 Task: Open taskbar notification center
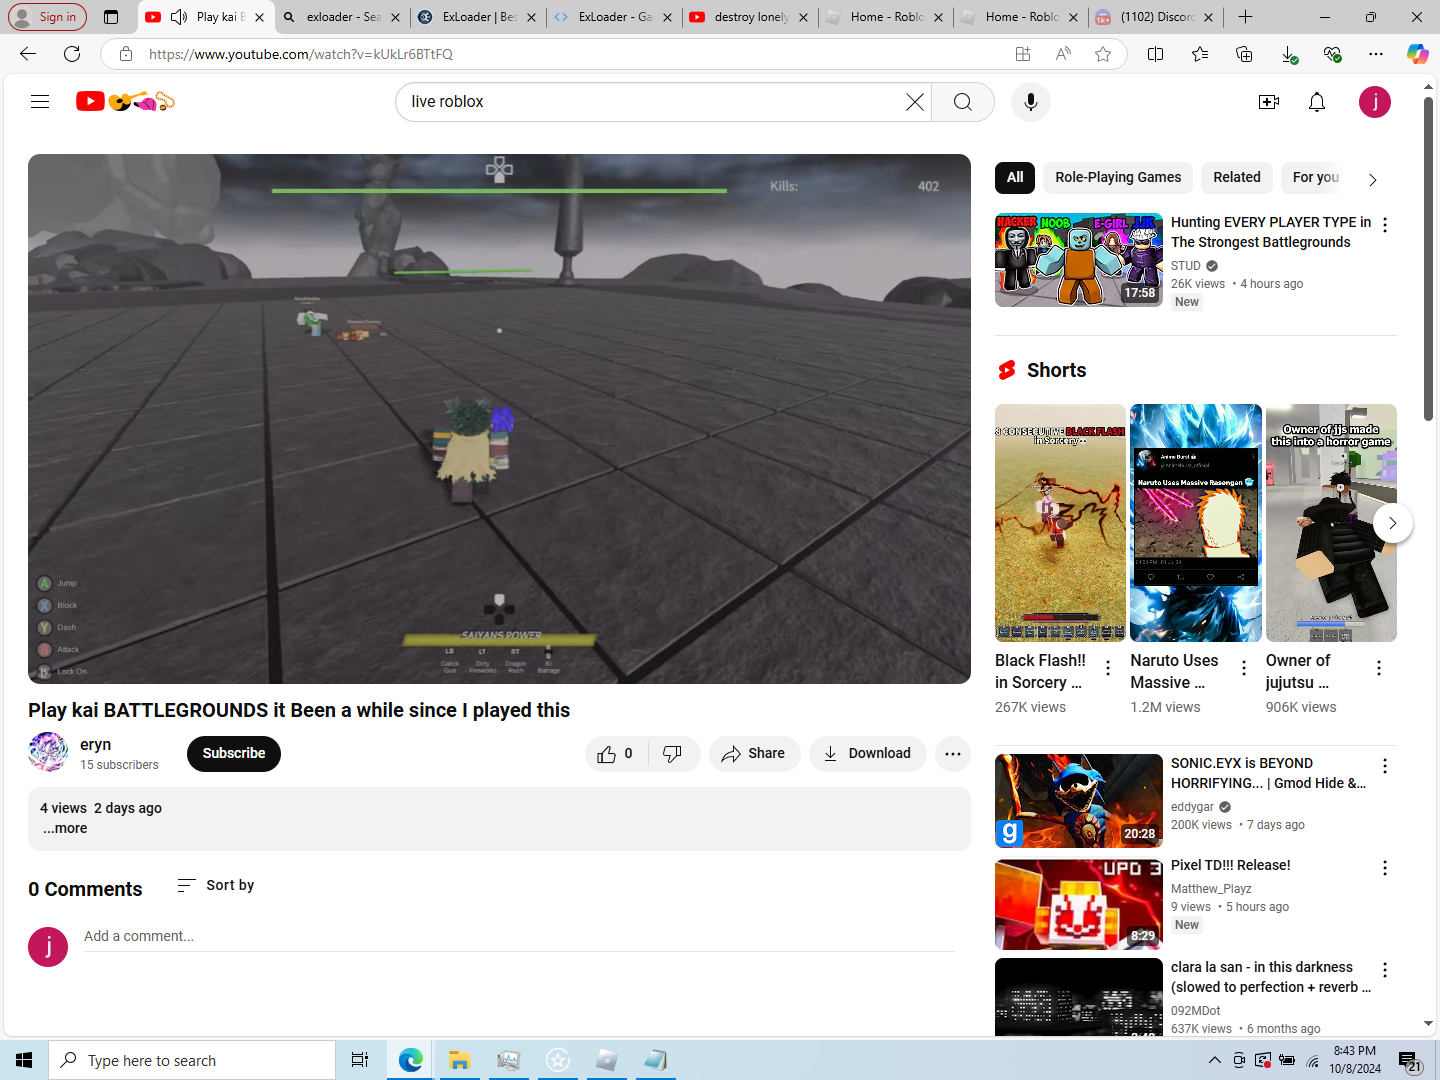1409,1061
